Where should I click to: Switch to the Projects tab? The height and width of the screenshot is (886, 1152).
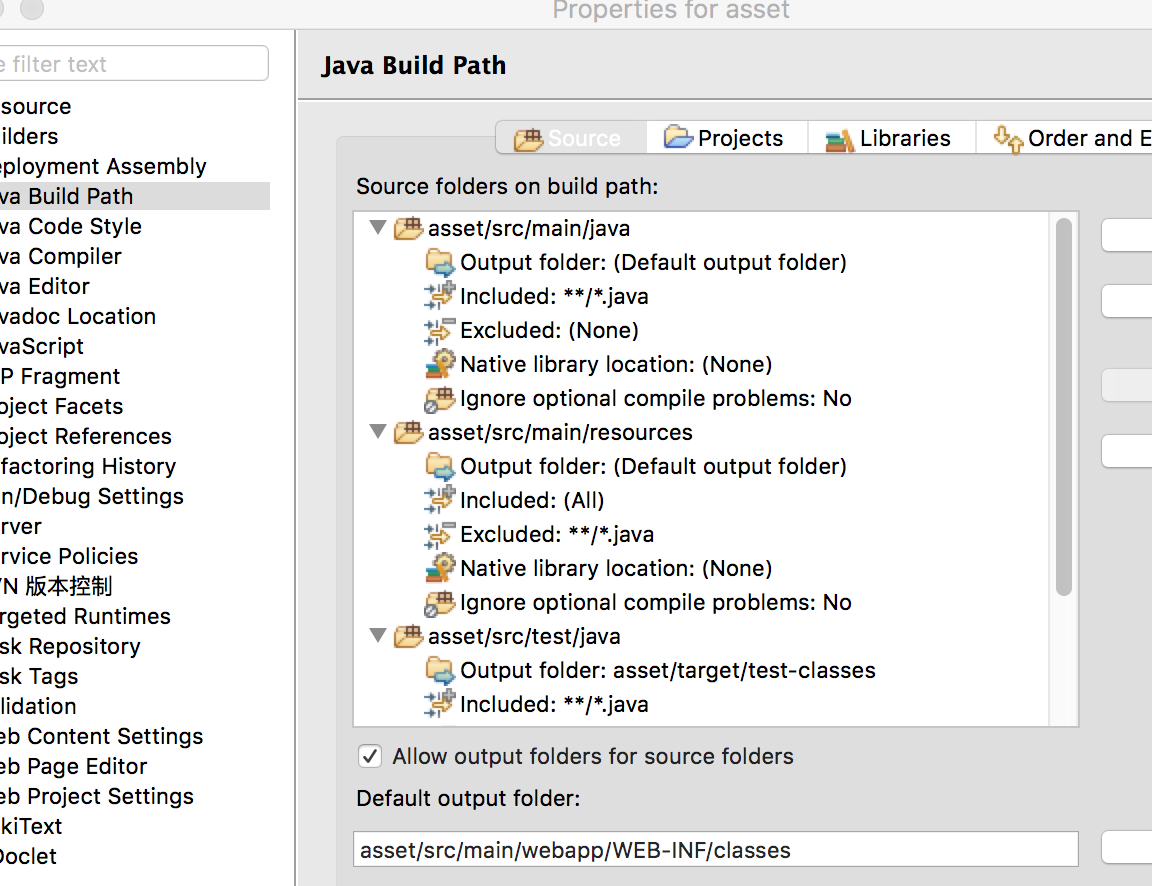726,138
